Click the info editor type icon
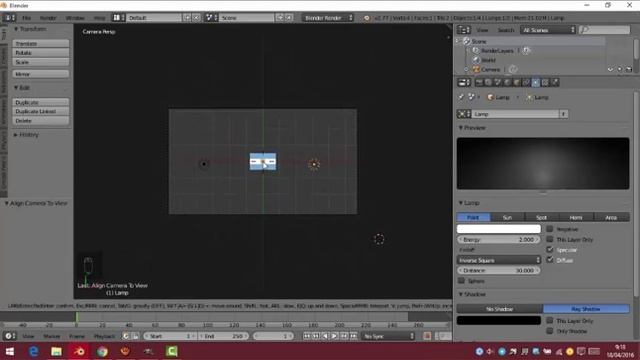The height and width of the screenshot is (360, 640). pyautogui.click(x=9, y=18)
